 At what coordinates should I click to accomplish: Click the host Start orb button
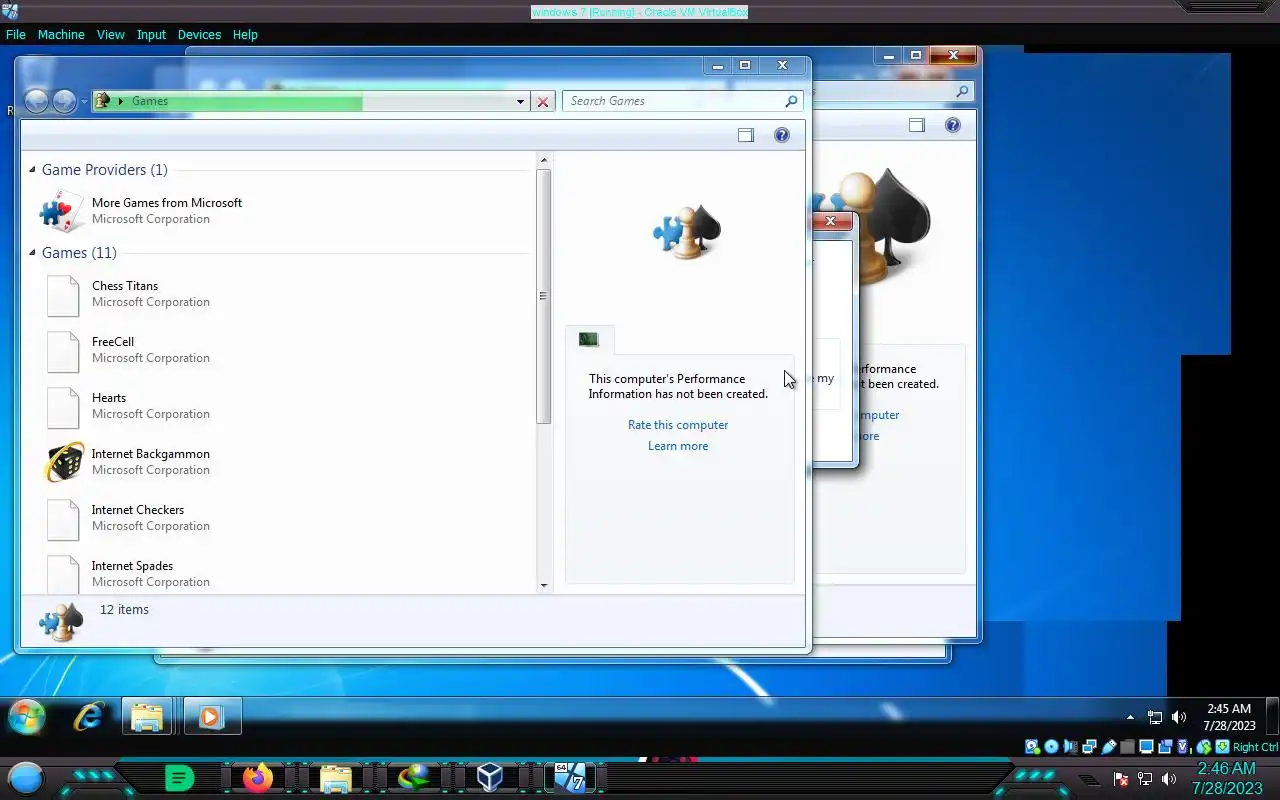(26, 778)
